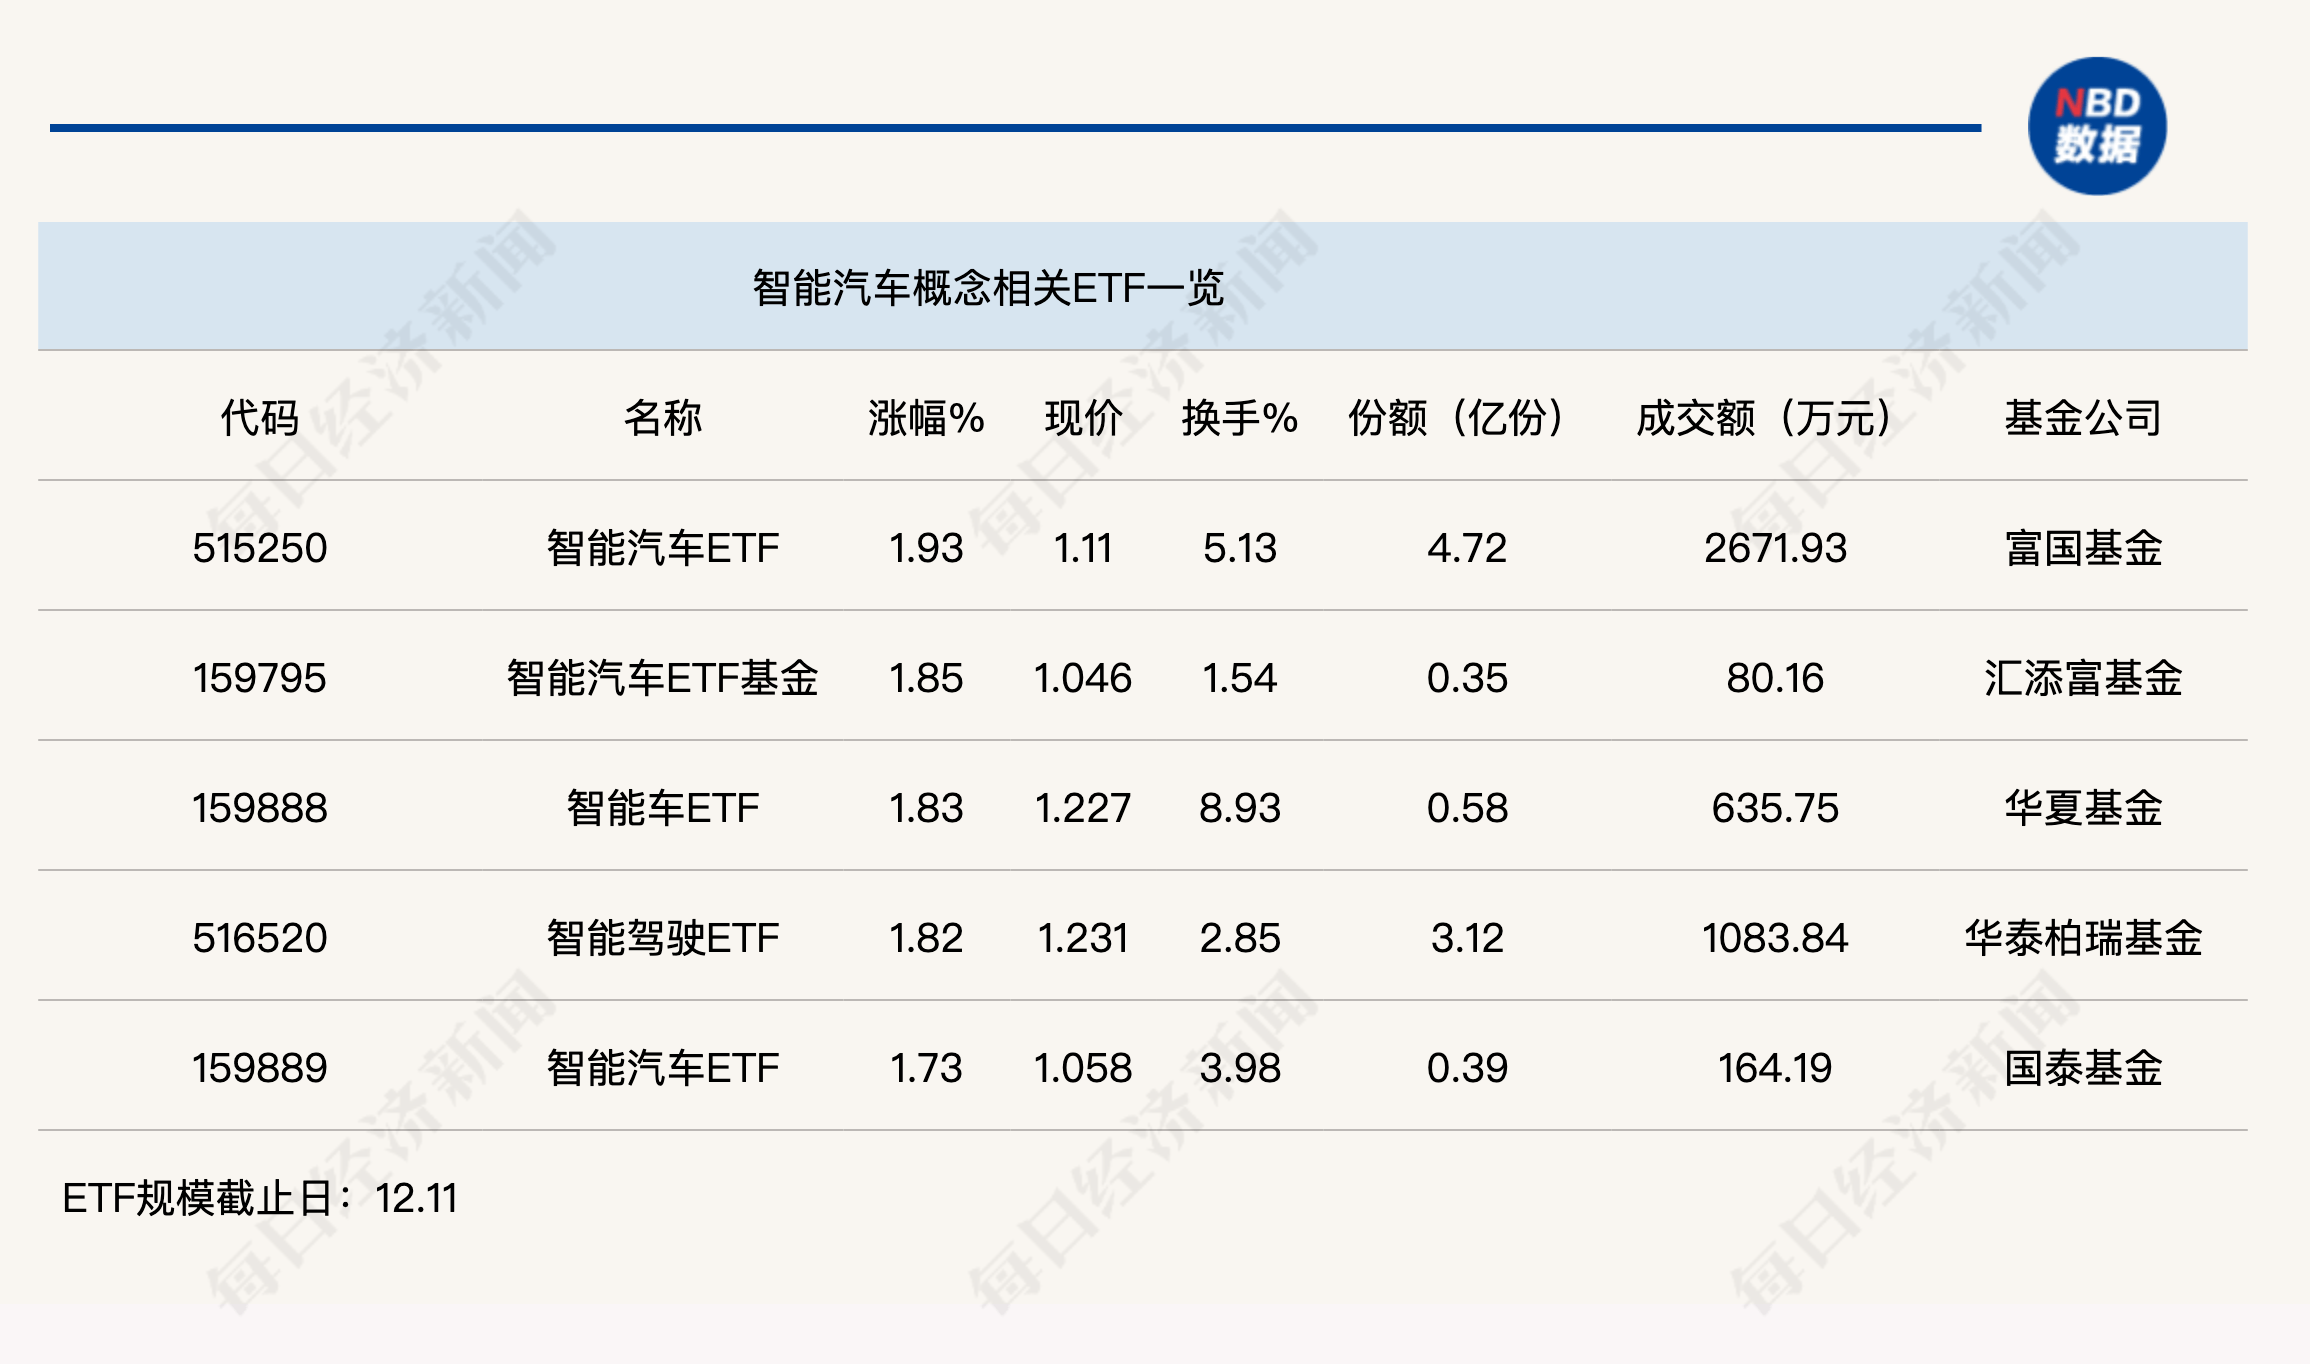Click 汇添富基金 company name
The height and width of the screenshot is (1364, 2310).
click(2083, 678)
